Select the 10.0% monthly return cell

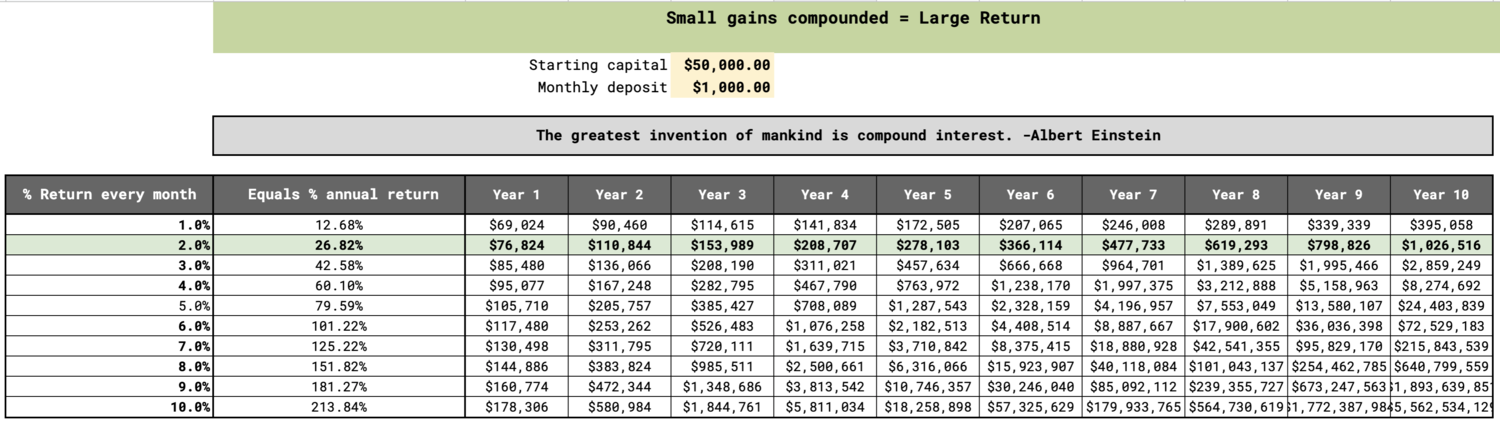109,407
